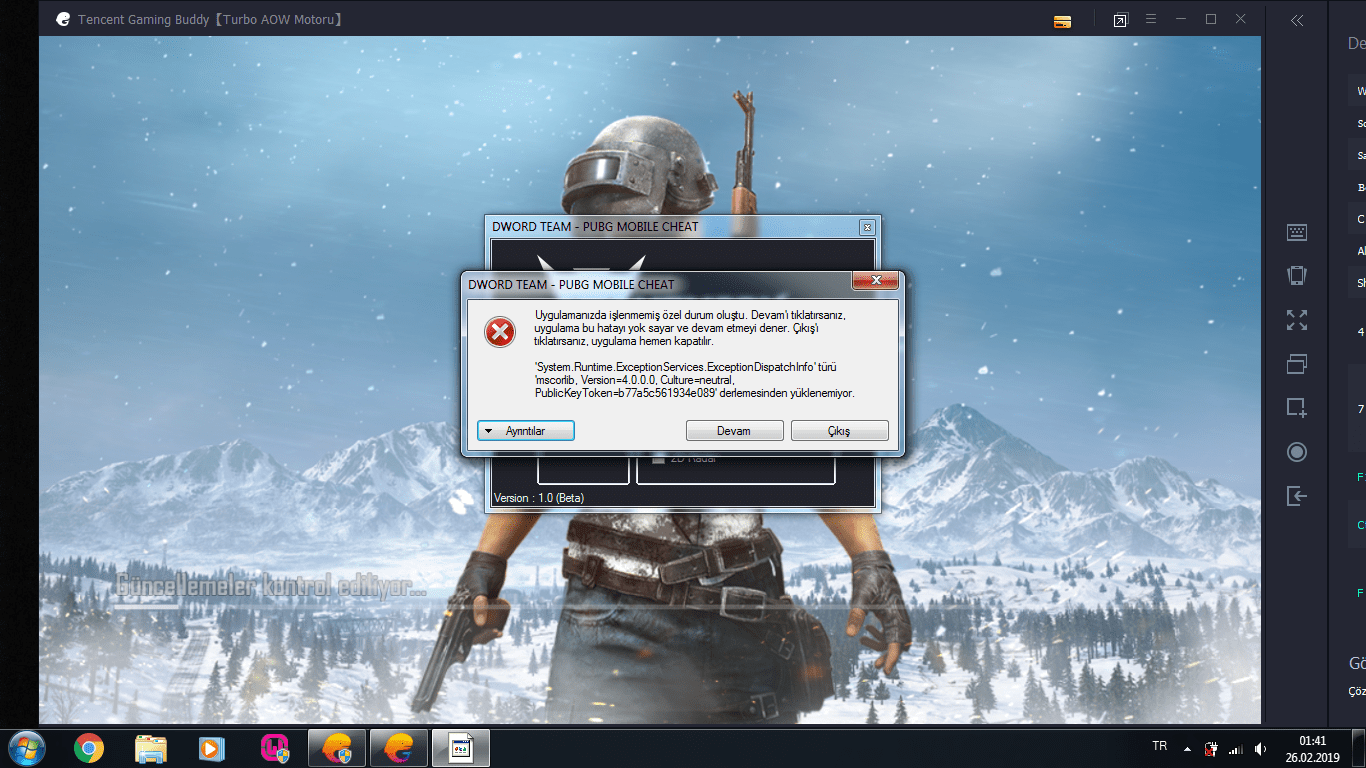Open the orange card icon in title bar
Viewport: 1366px width, 768px height.
1063,21
